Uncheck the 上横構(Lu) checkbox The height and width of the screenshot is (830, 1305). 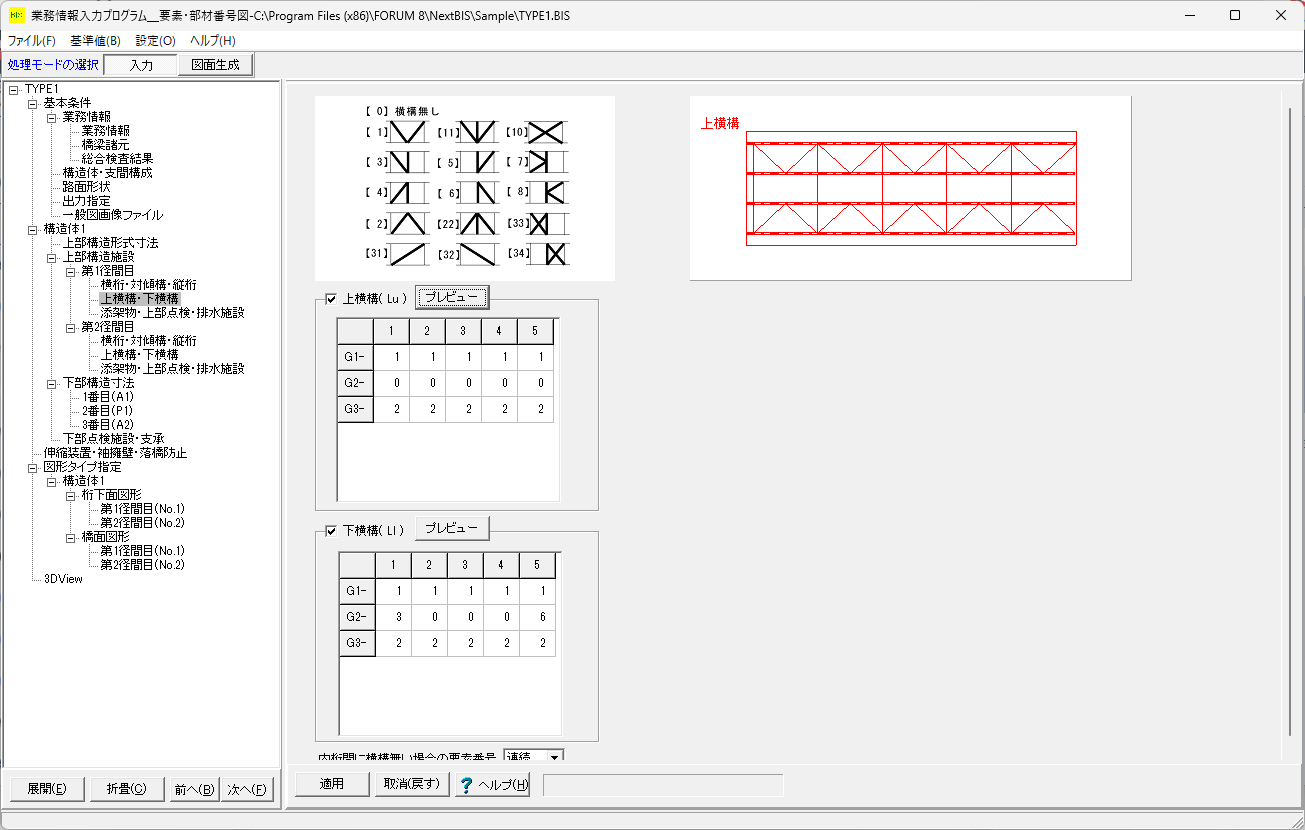click(331, 298)
